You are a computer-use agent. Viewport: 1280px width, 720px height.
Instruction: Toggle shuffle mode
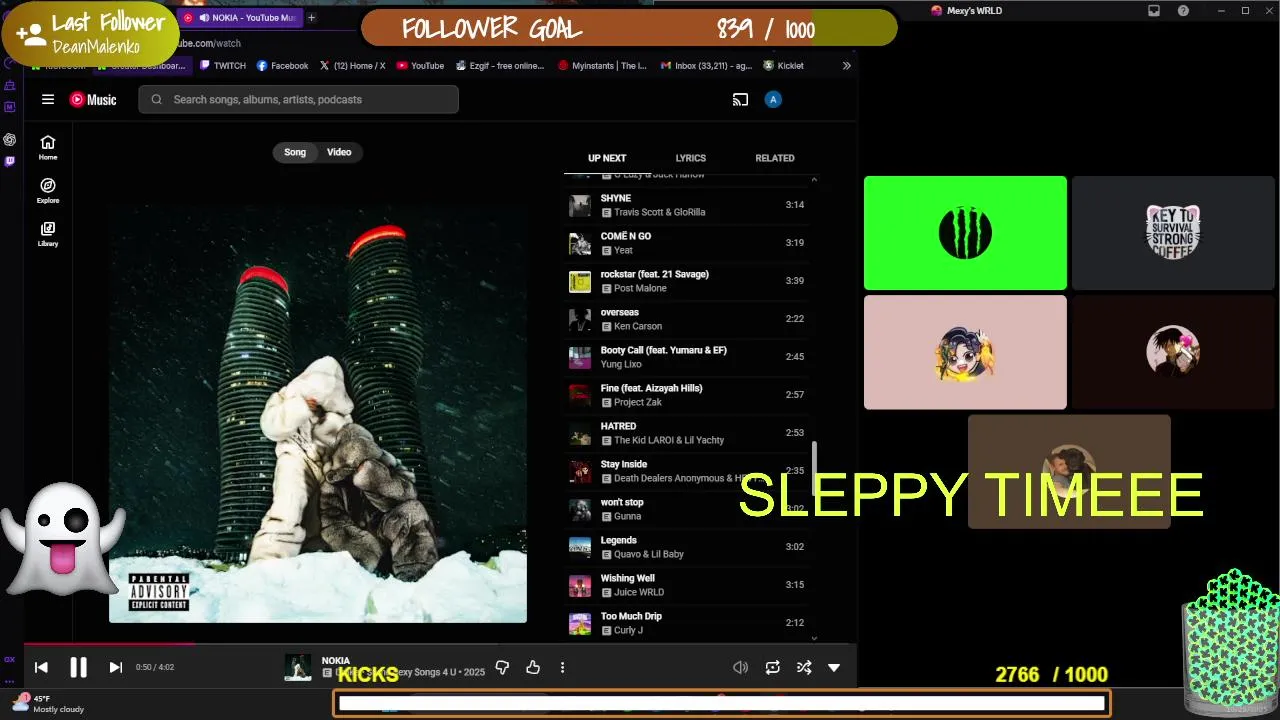tap(803, 667)
